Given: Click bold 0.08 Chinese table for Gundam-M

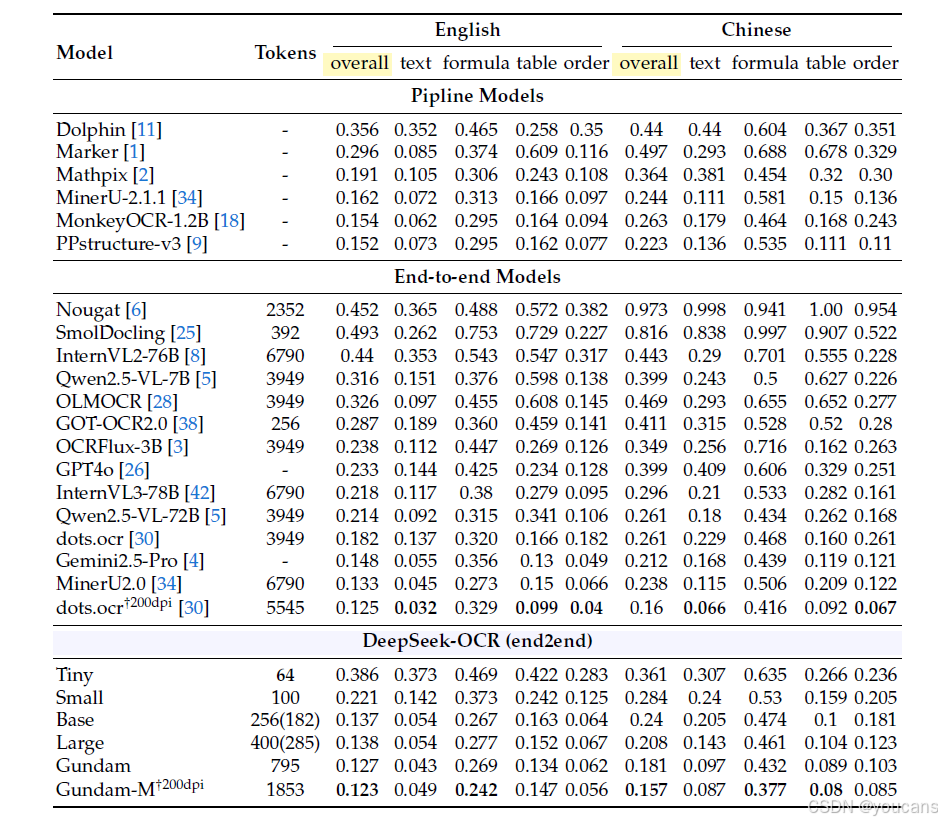Looking at the screenshot, I should [826, 790].
